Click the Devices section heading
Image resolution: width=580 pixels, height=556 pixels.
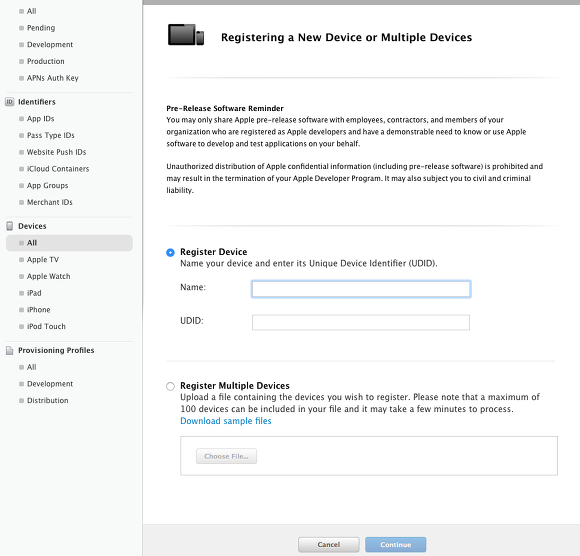(x=32, y=226)
